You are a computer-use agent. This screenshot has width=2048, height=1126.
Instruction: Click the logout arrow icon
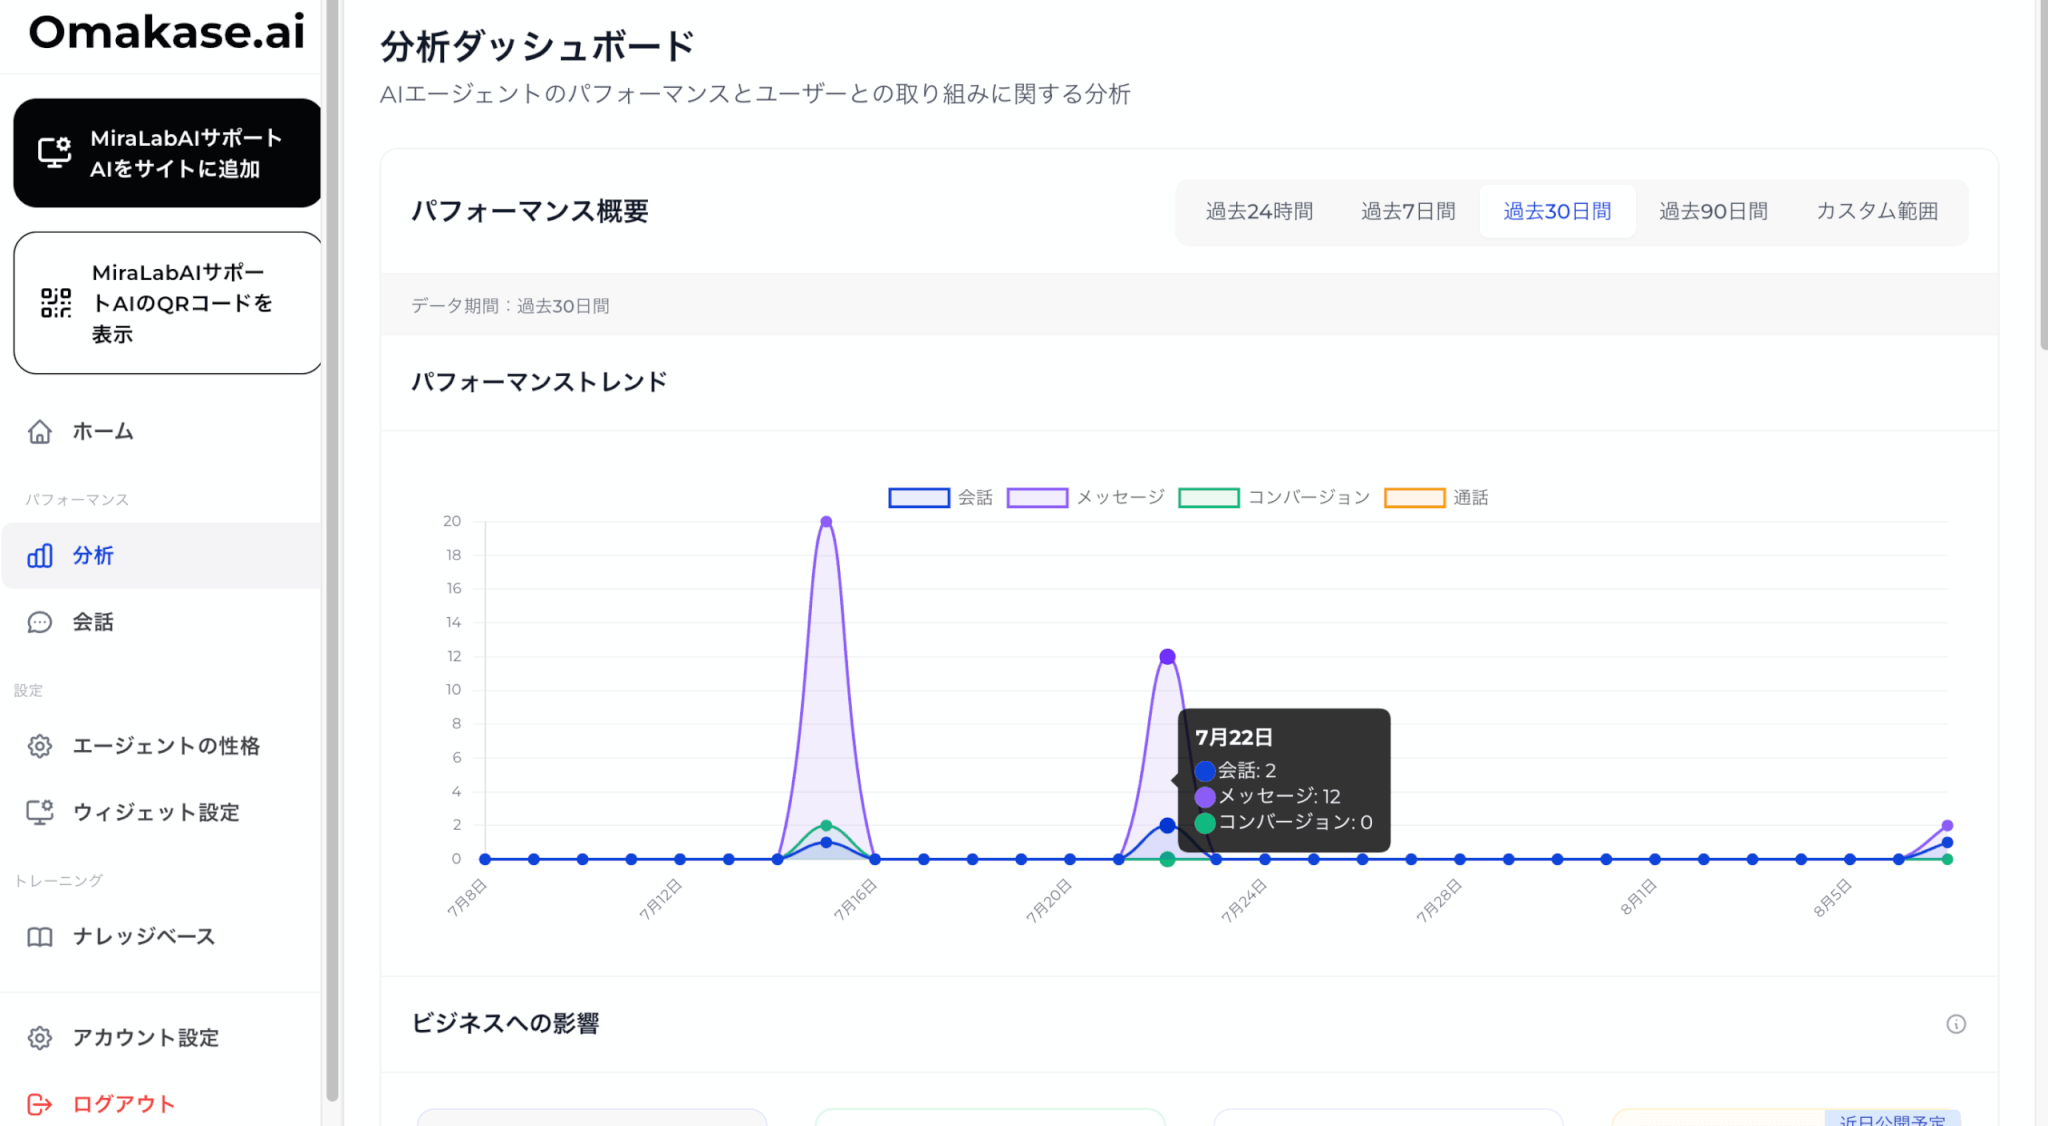click(40, 1104)
